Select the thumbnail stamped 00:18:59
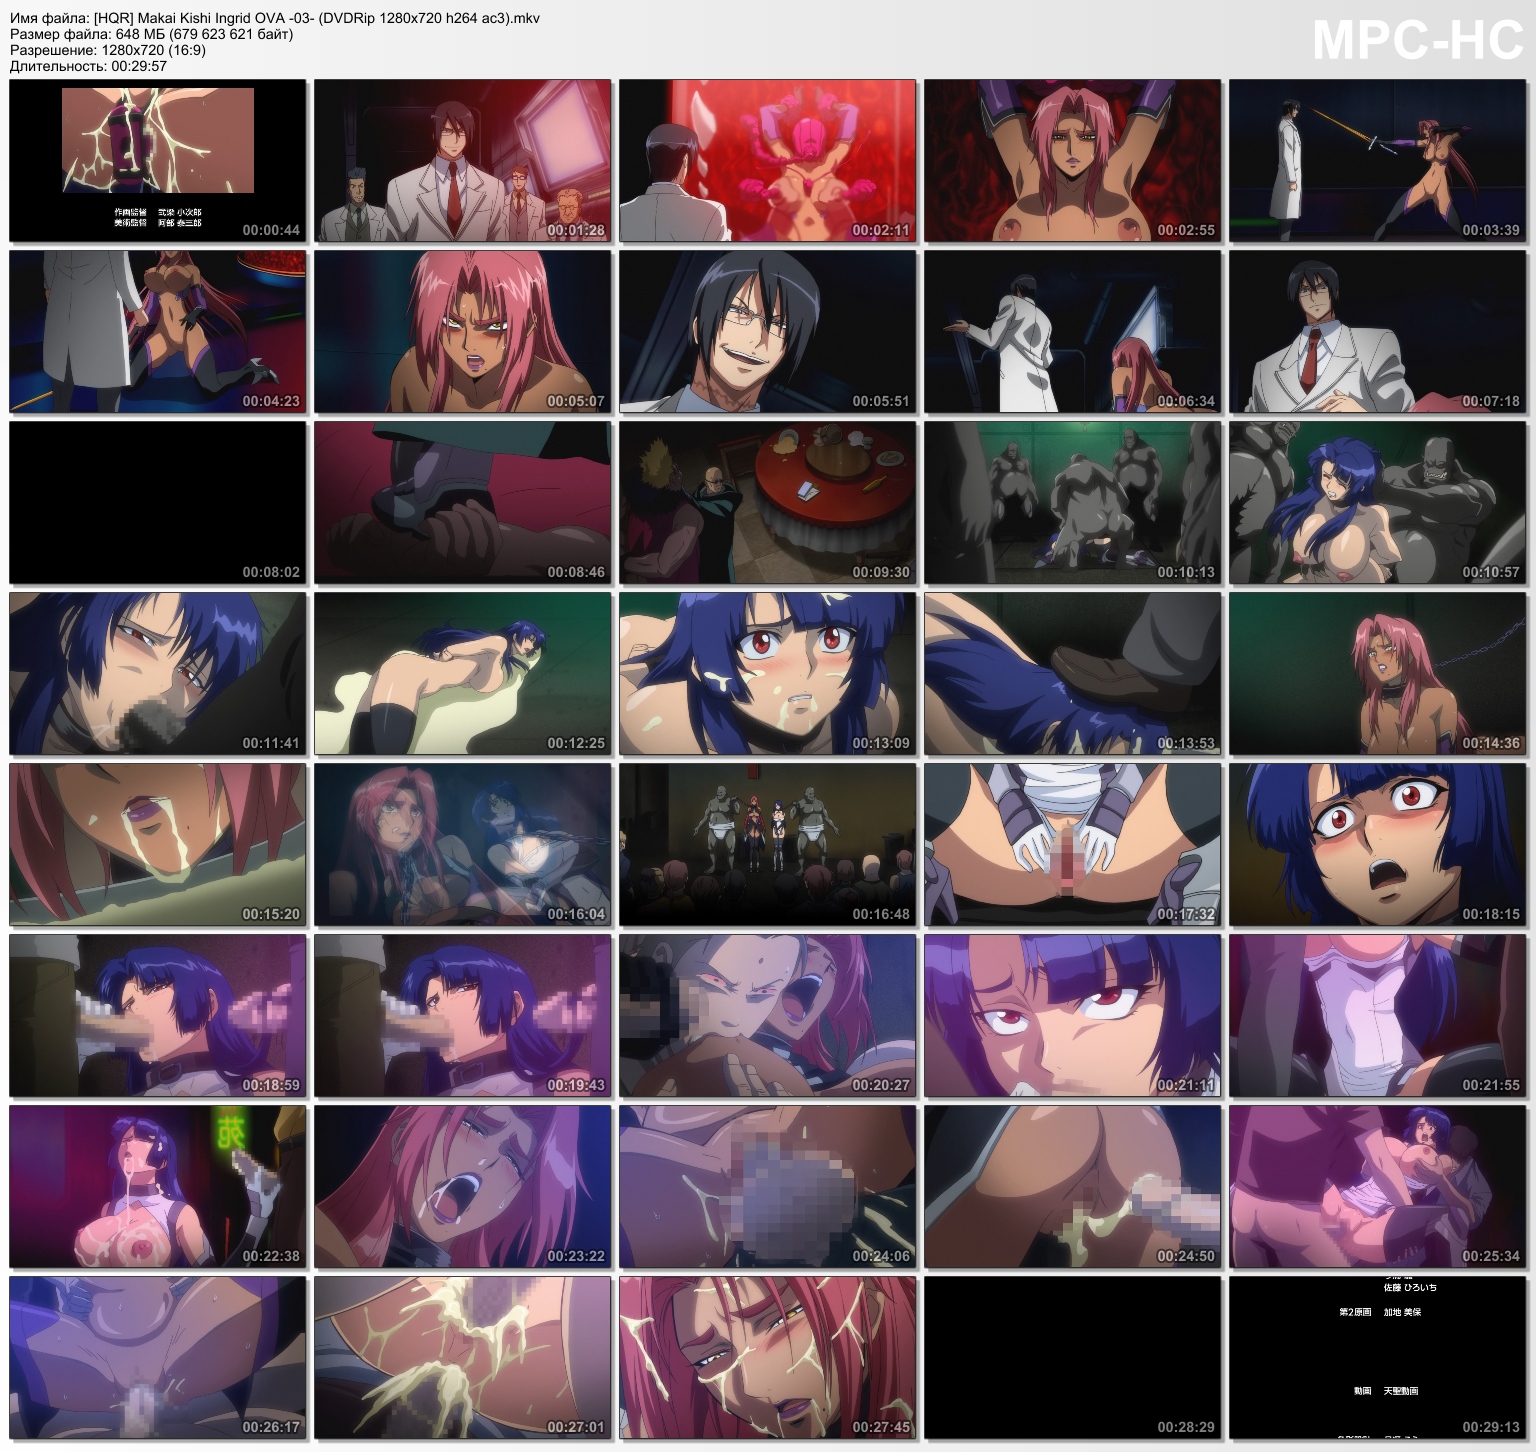Image resolution: width=1536 pixels, height=1452 pixels. point(158,1016)
